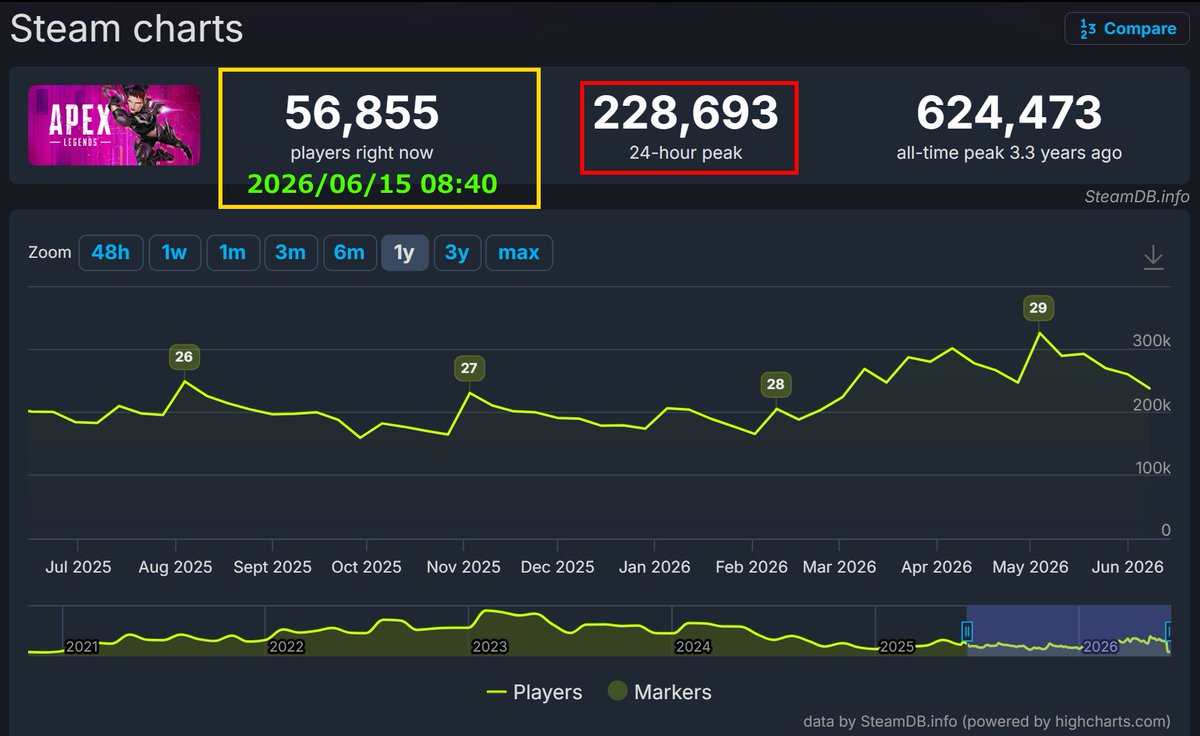Click the Nov 2025 axis label
Screen dimensions: 1200x736
click(x=462, y=567)
